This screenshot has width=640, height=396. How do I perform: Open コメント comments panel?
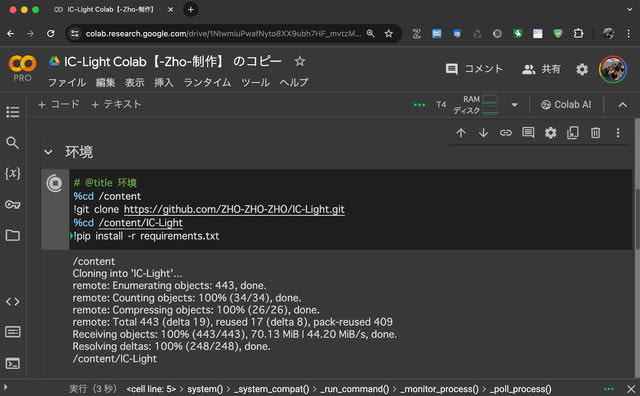point(474,69)
